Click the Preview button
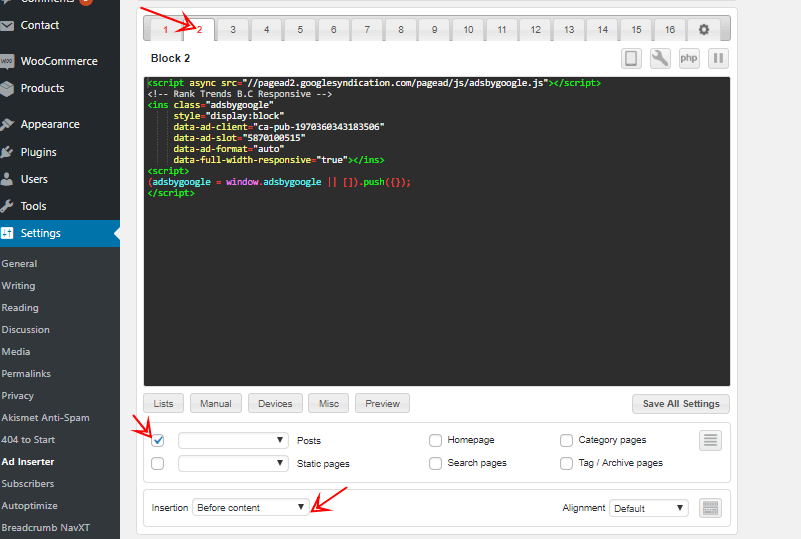 (x=383, y=404)
